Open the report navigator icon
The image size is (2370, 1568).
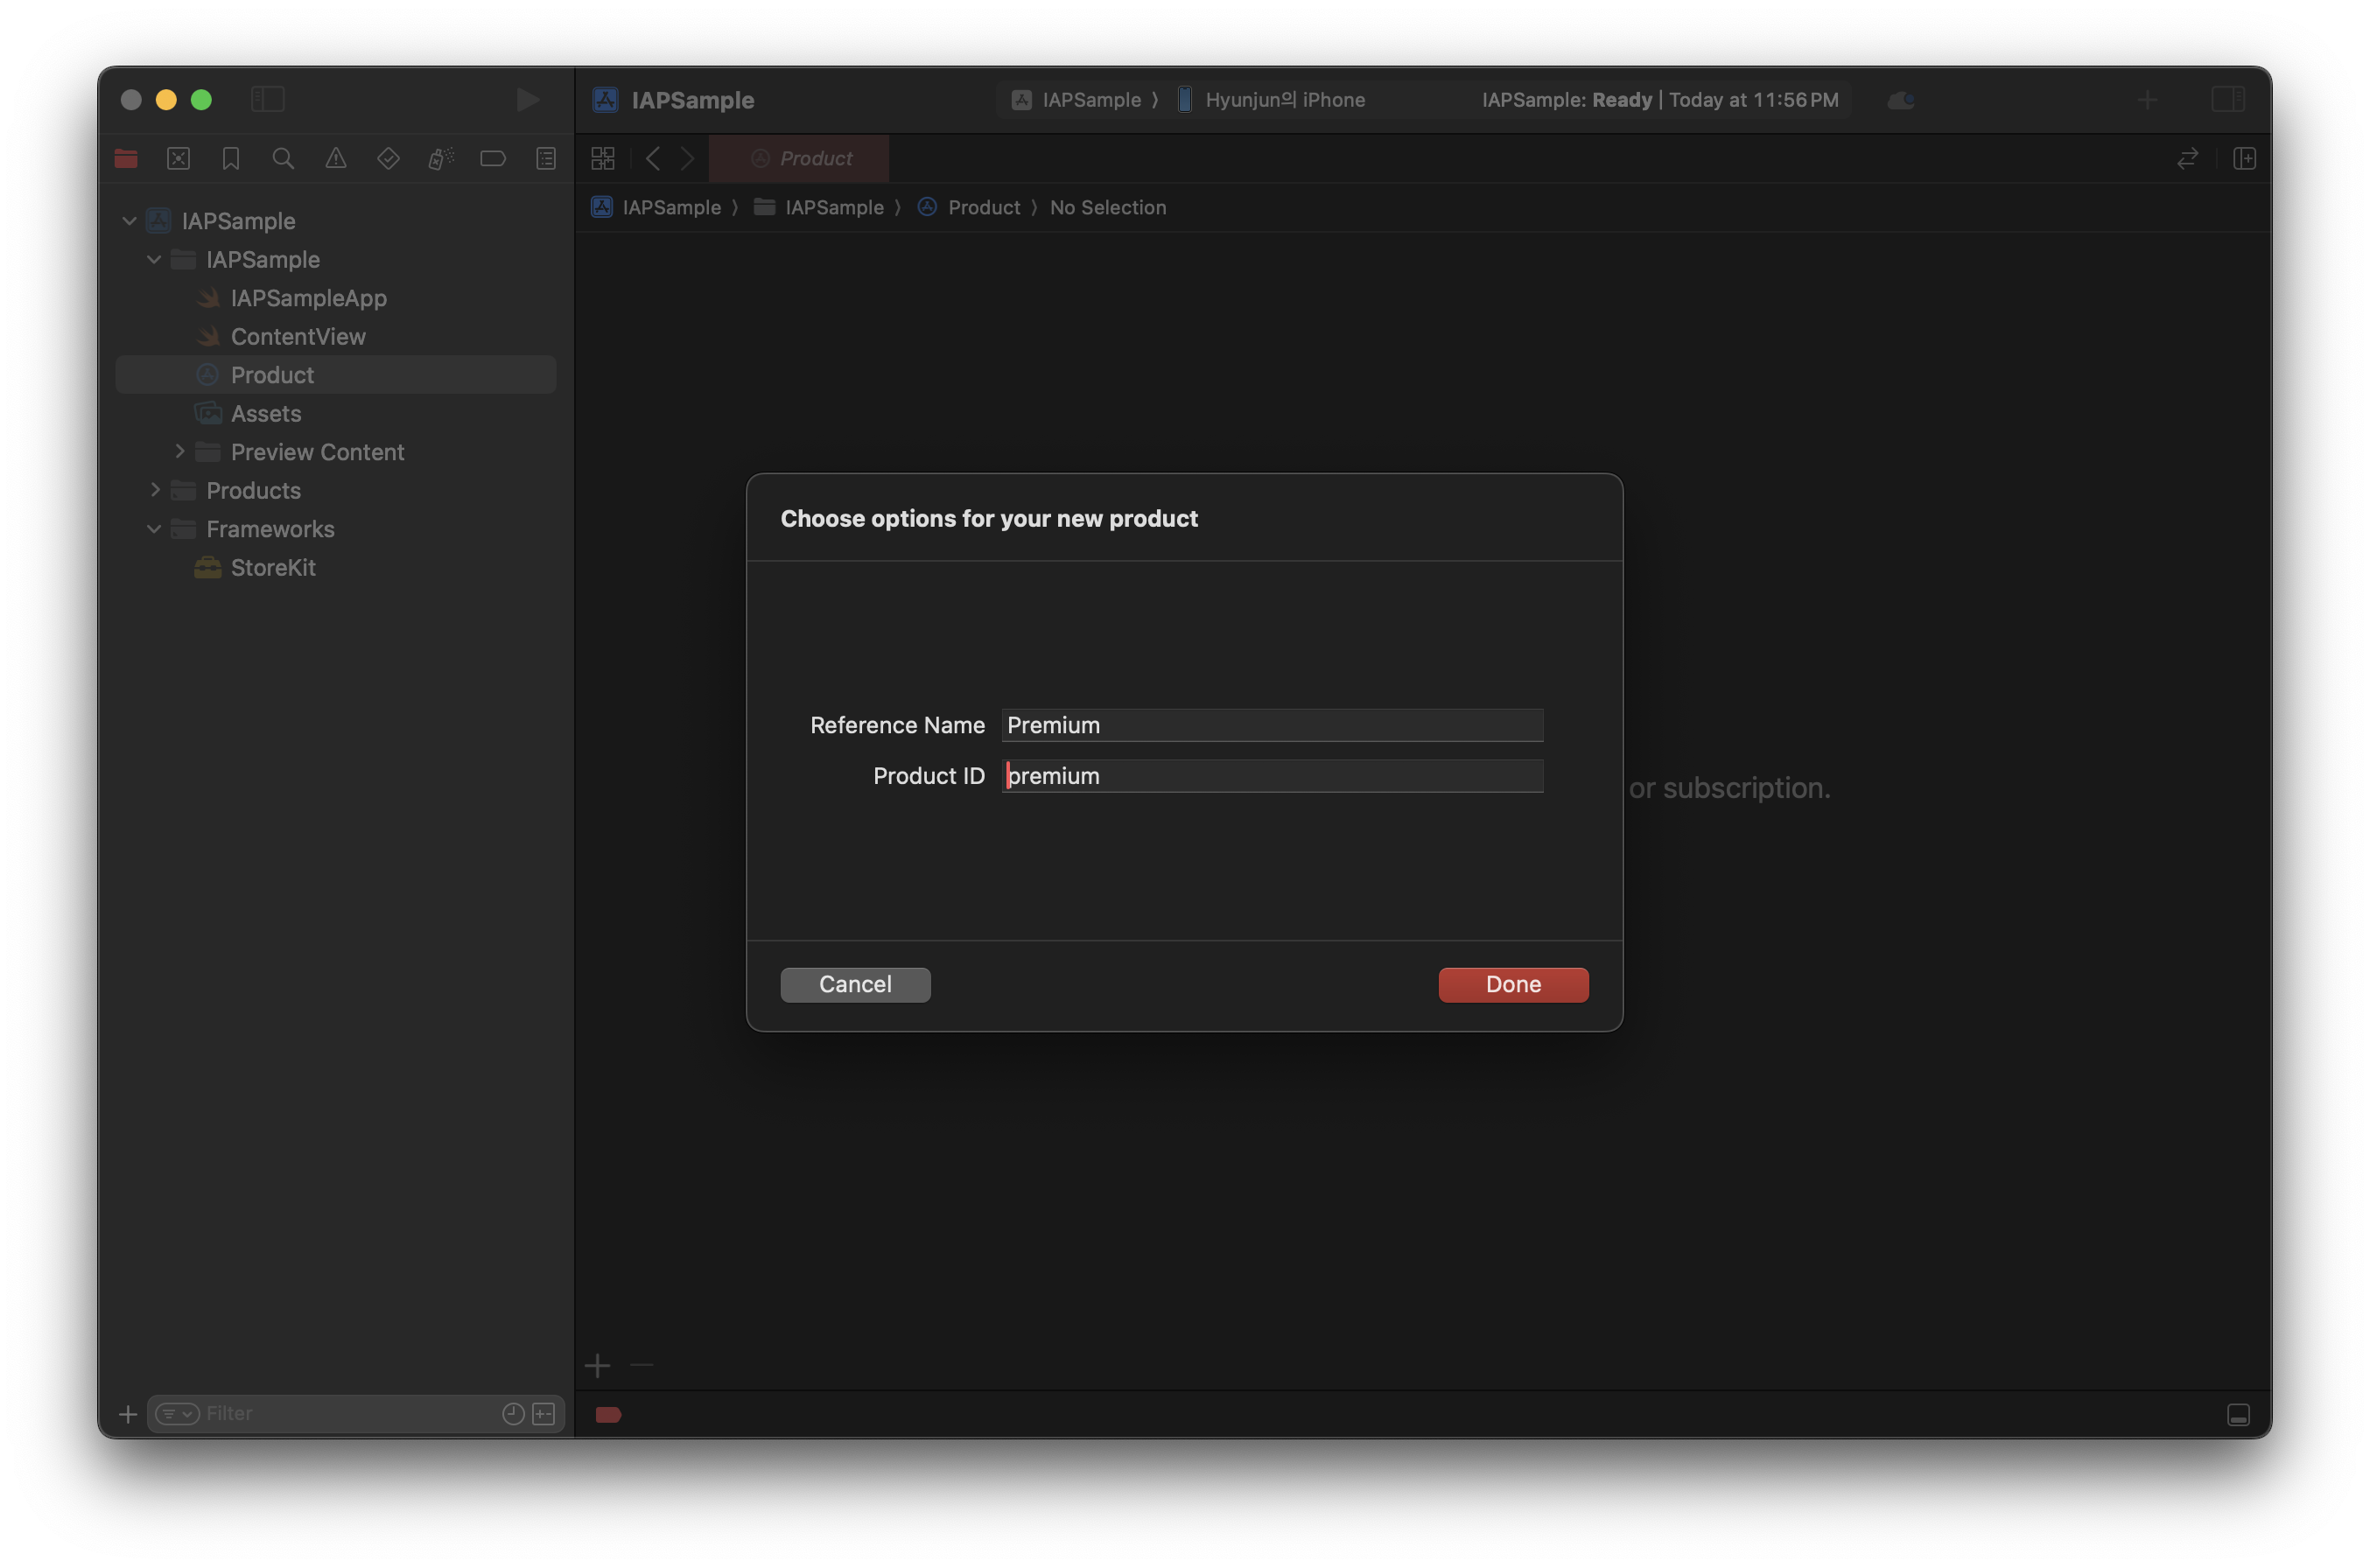[546, 158]
